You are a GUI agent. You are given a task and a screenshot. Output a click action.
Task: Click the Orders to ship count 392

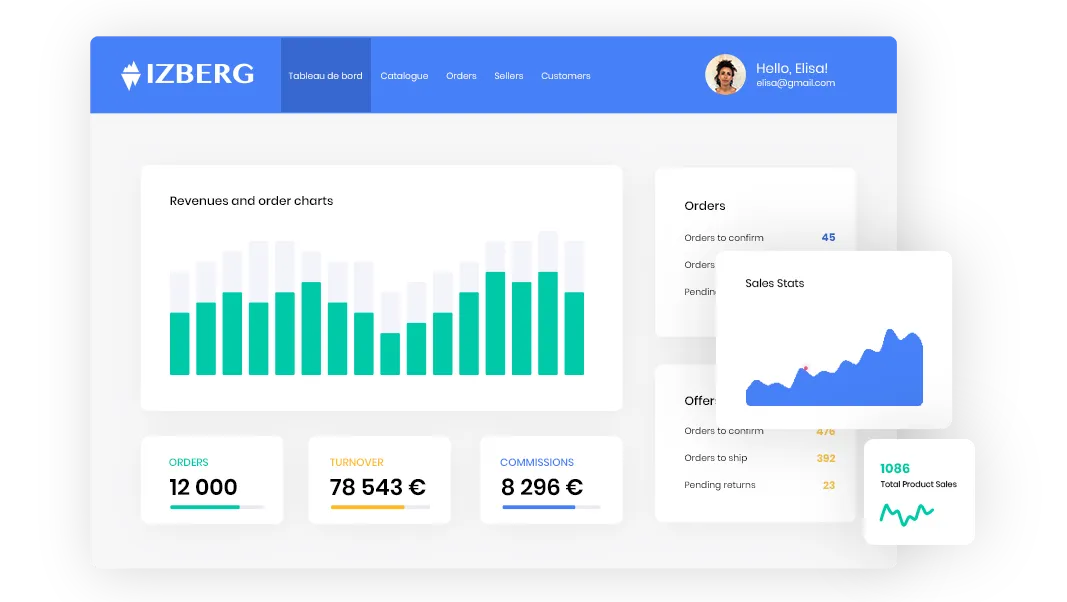coord(825,458)
